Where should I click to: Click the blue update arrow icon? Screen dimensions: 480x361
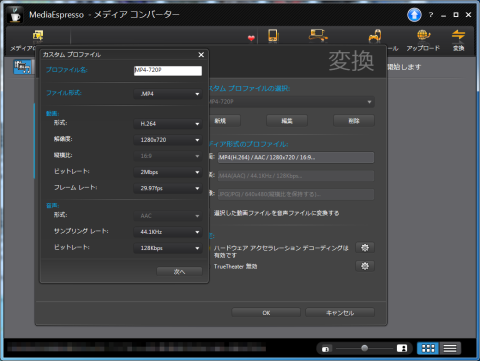pyautogui.click(x=414, y=15)
